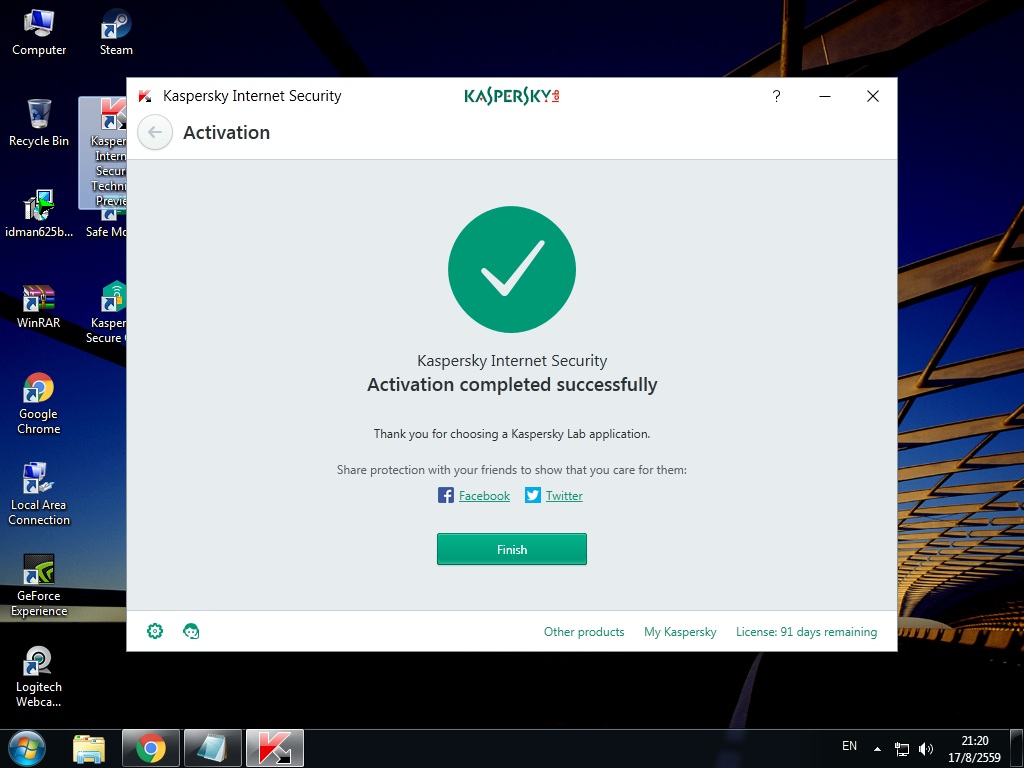
Task: Select the Recycle Bin icon
Action: point(39,123)
